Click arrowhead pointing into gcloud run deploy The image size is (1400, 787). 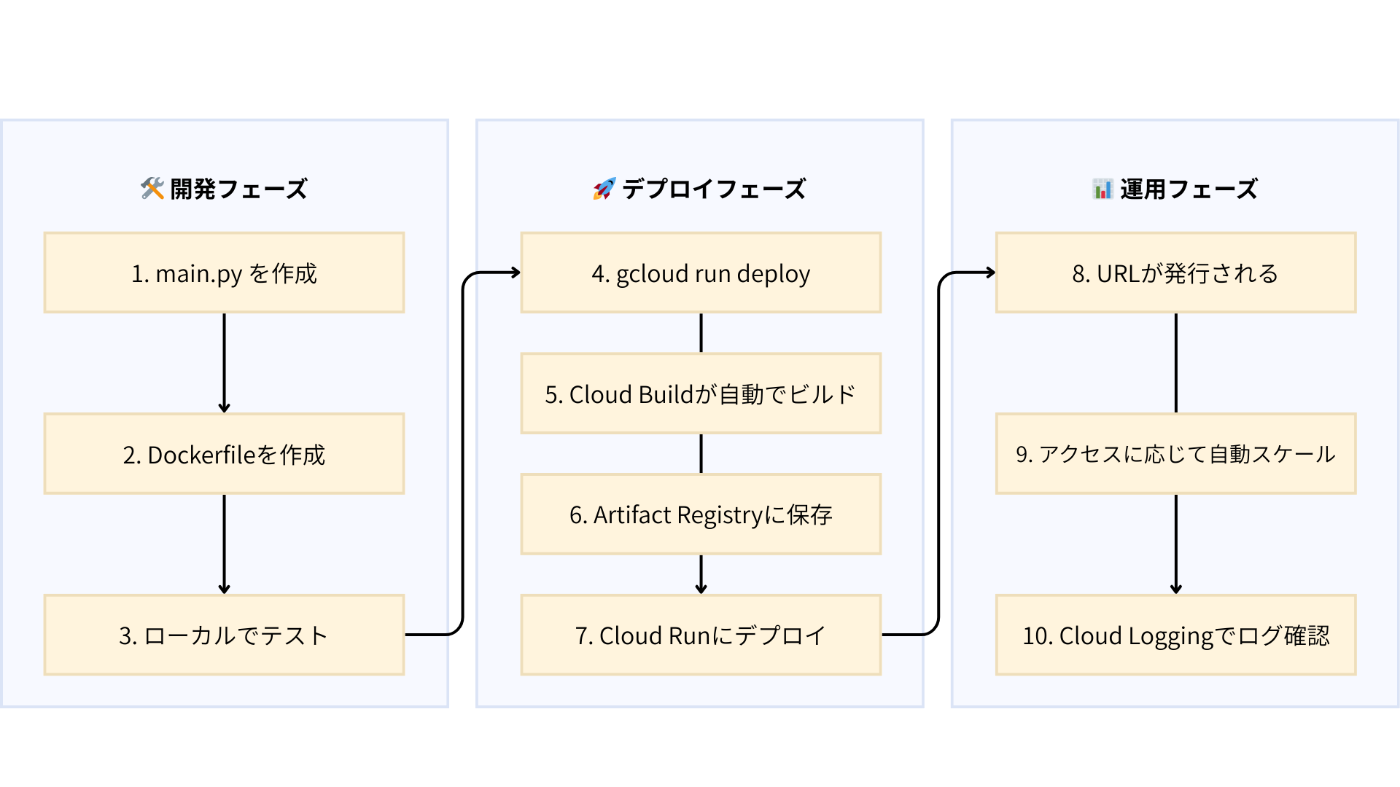514,273
